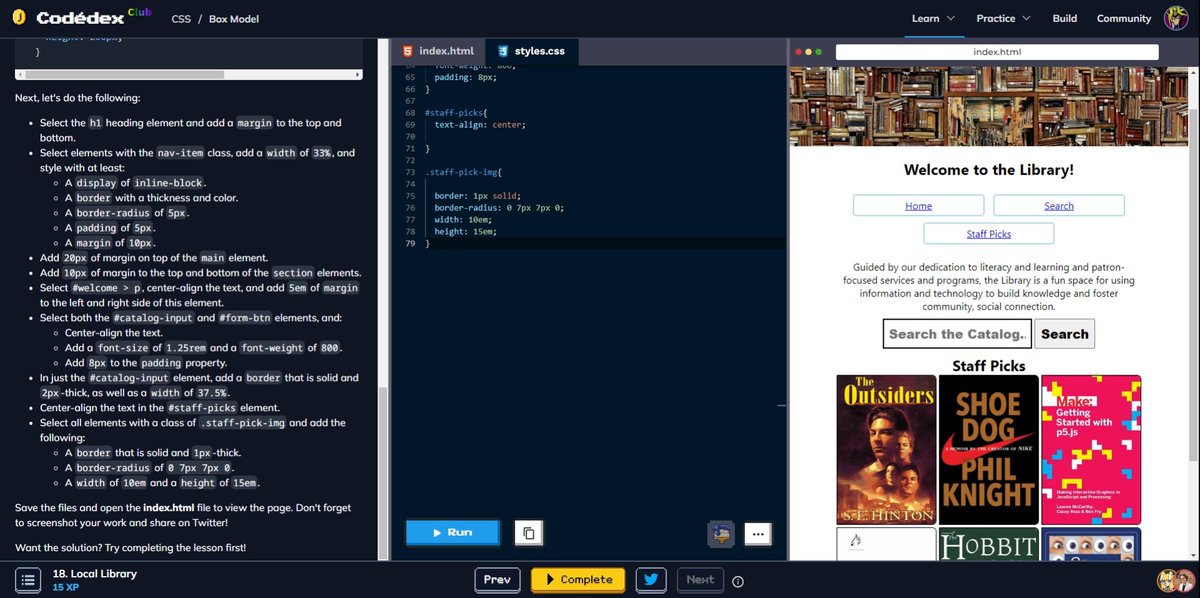Expand the Learn dropdown menu
The image size is (1200, 598).
[x=933, y=18]
